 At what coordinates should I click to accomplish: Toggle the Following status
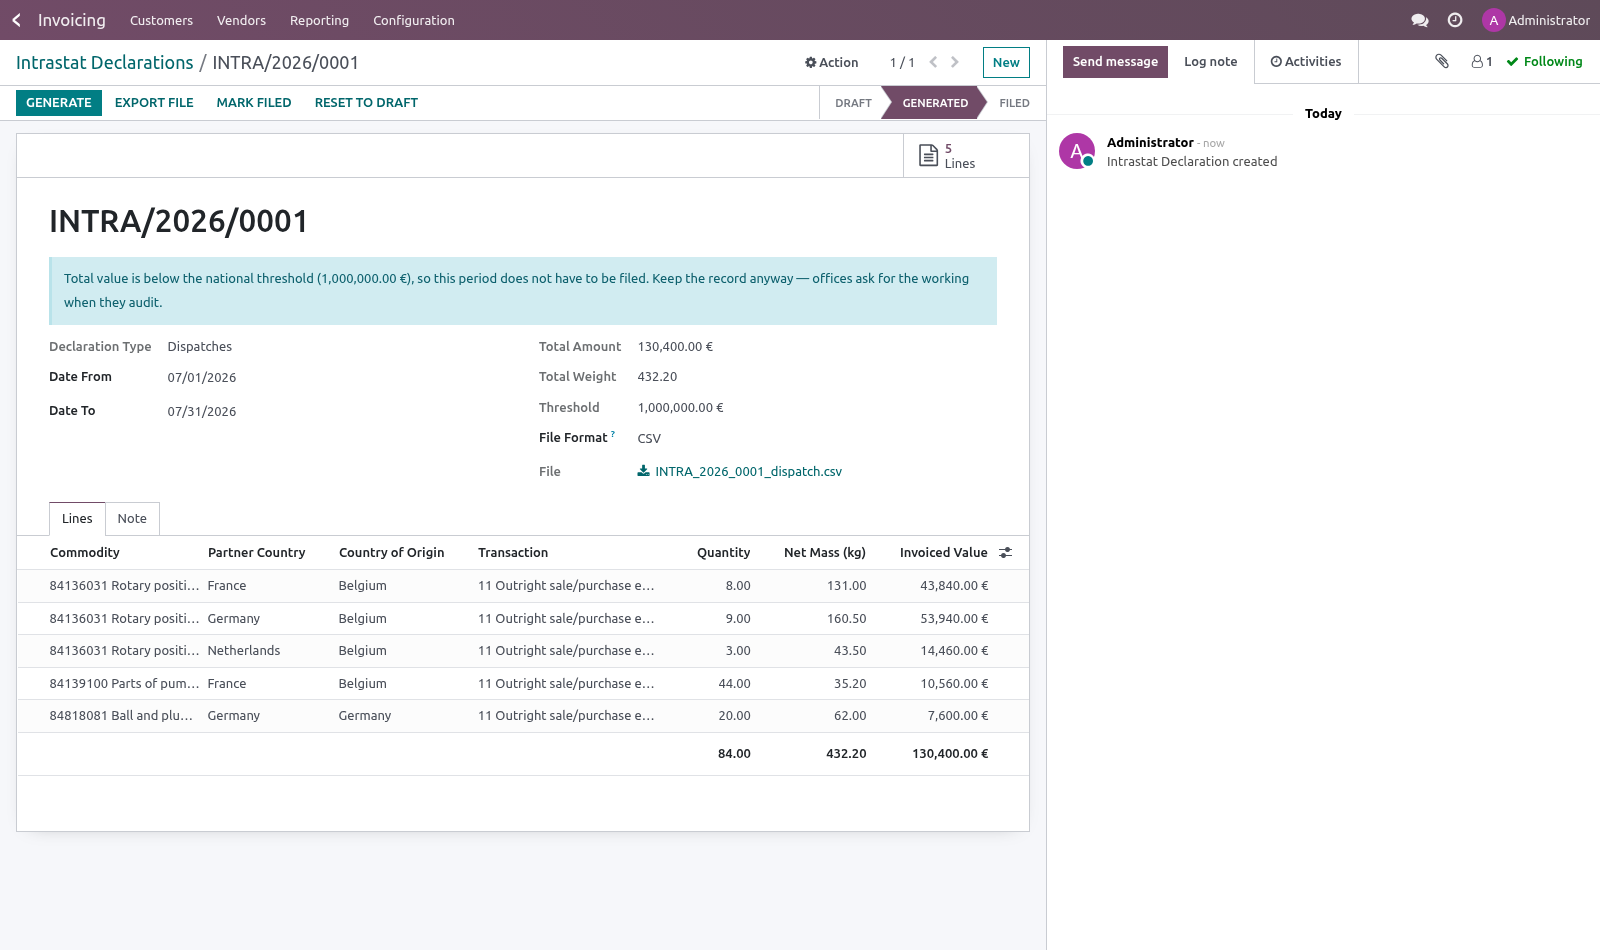1545,61
